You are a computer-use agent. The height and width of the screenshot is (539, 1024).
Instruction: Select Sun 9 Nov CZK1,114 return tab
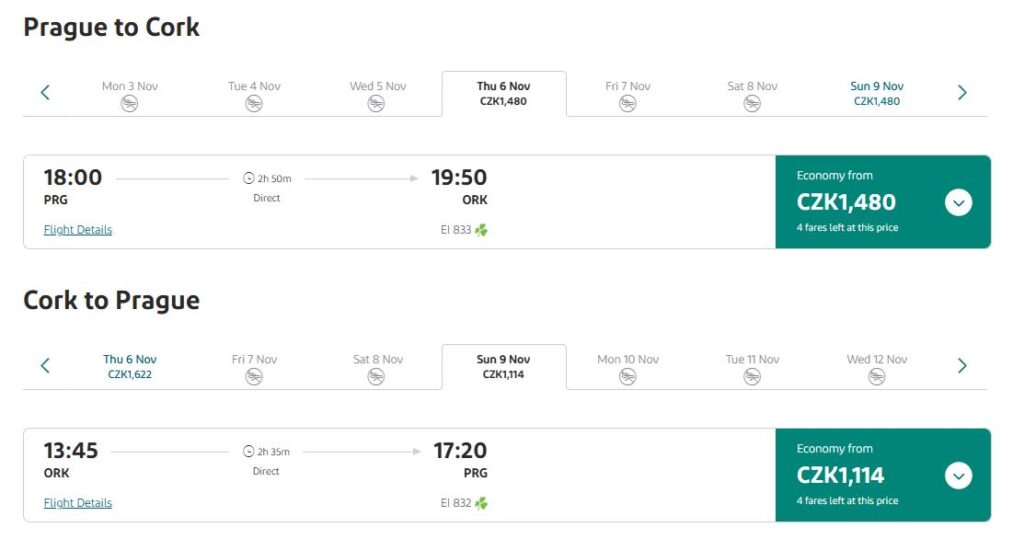point(504,366)
